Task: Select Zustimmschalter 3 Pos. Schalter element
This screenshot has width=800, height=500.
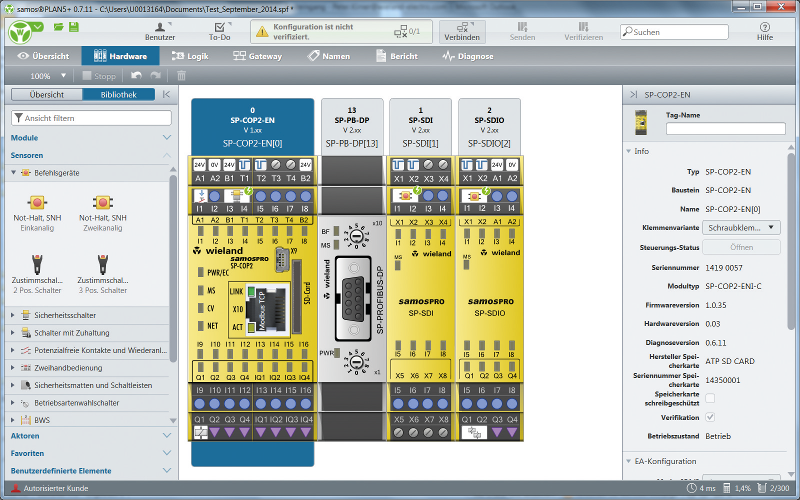Action: 103,274
